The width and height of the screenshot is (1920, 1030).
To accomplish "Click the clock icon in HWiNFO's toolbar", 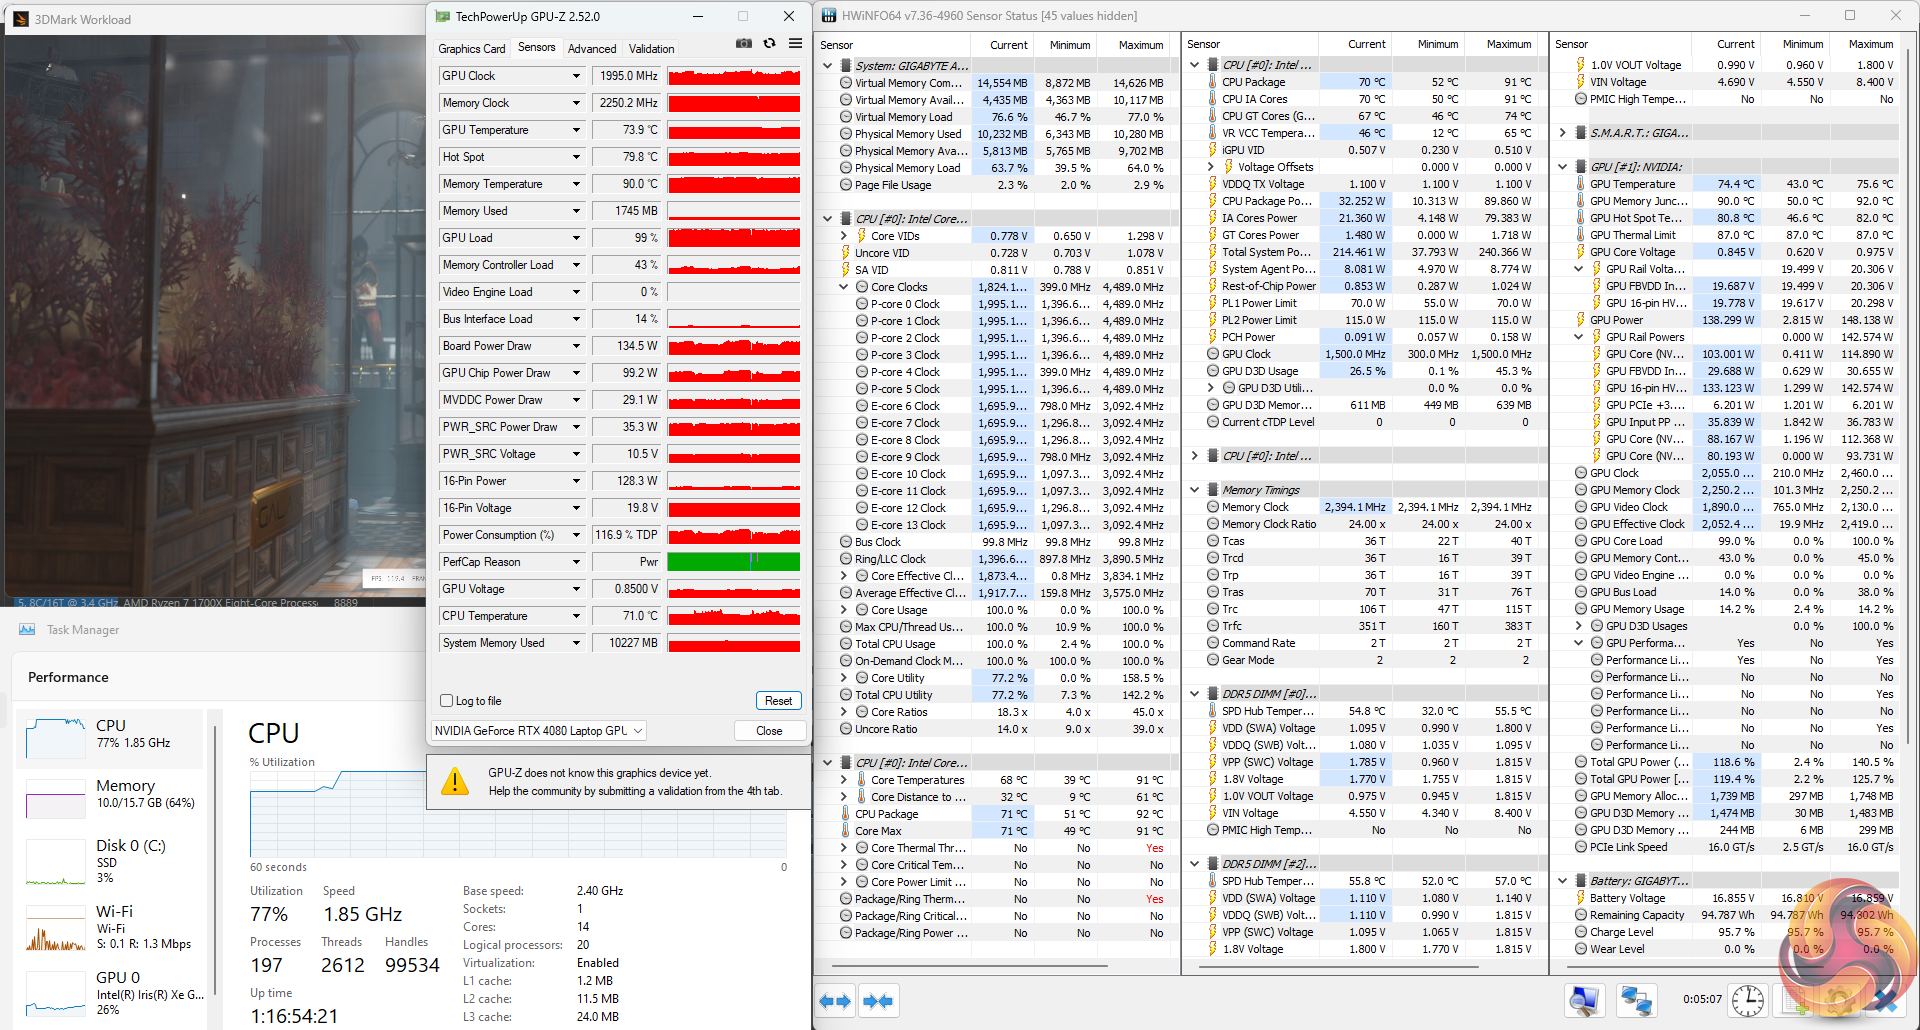I will pos(1748,1001).
